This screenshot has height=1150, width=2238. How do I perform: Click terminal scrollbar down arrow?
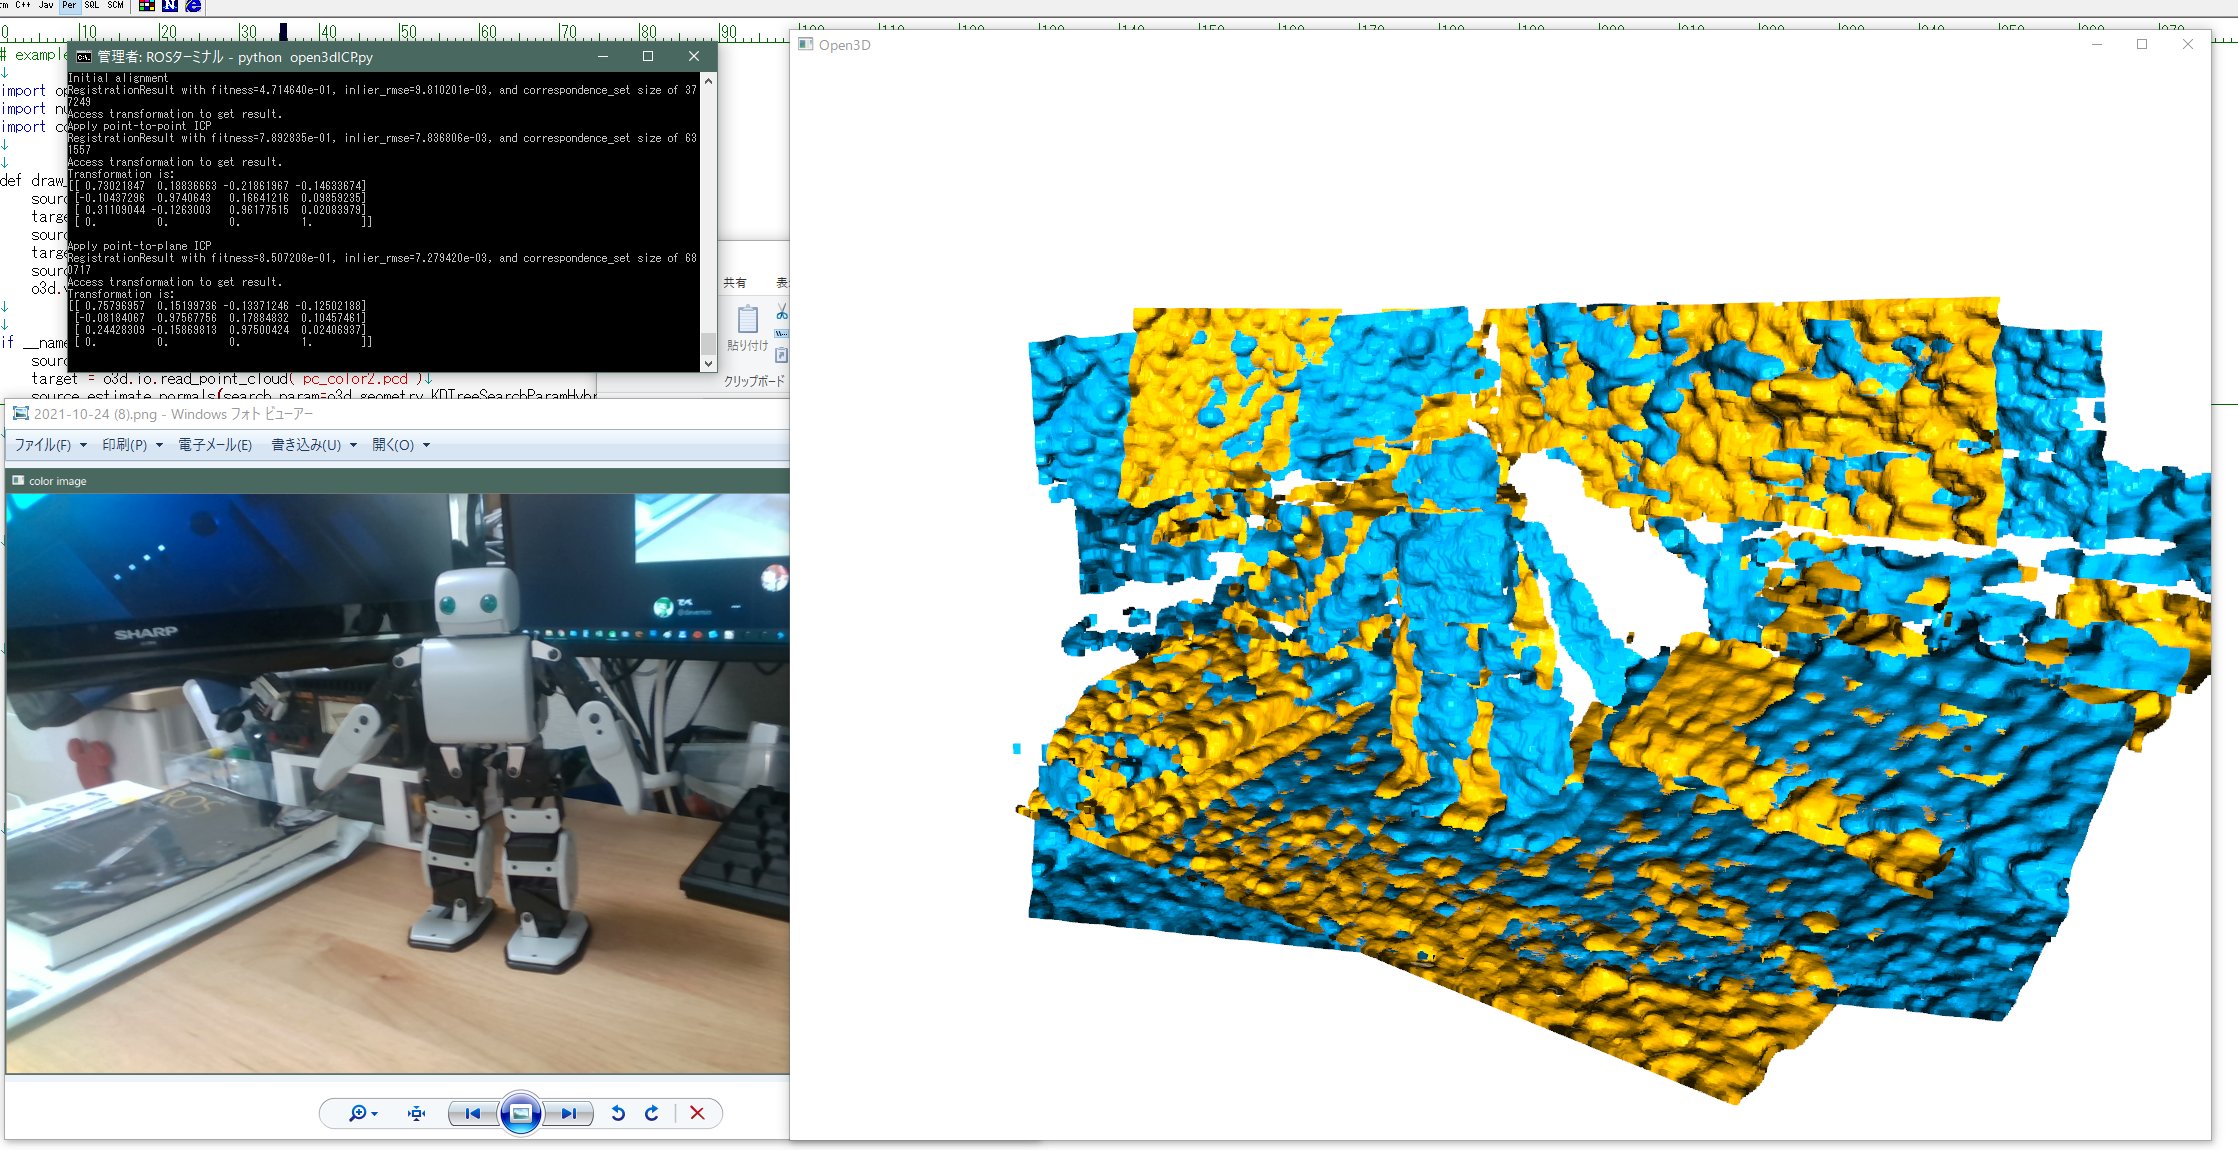[709, 364]
